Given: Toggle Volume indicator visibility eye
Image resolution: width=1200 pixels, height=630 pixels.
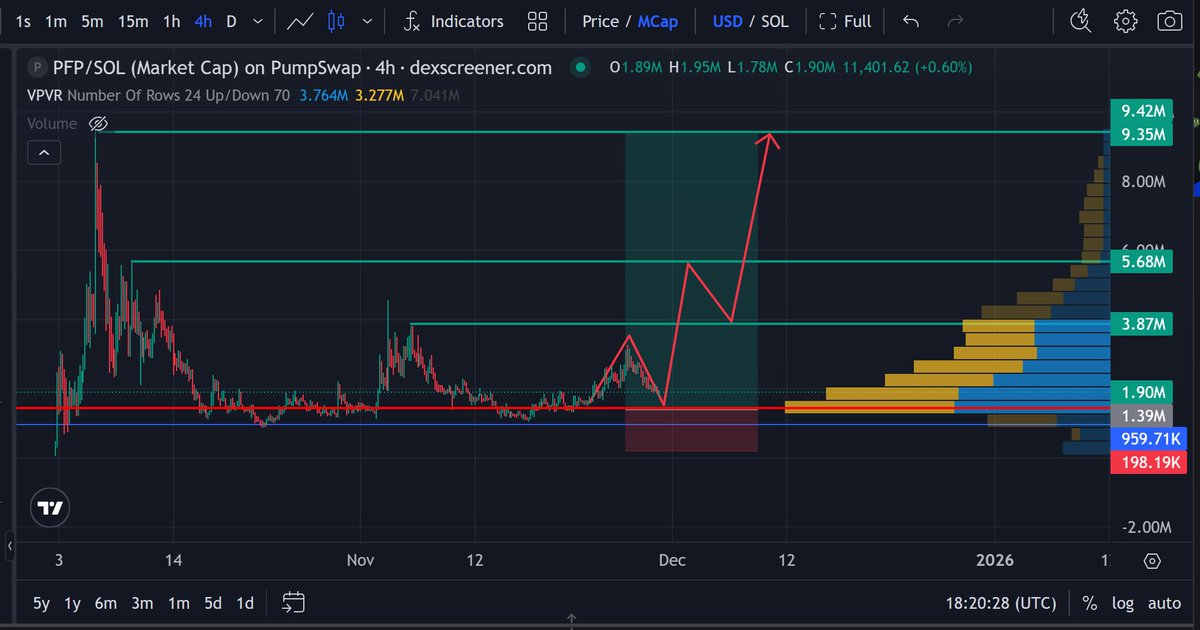Looking at the screenshot, I should click(98, 124).
